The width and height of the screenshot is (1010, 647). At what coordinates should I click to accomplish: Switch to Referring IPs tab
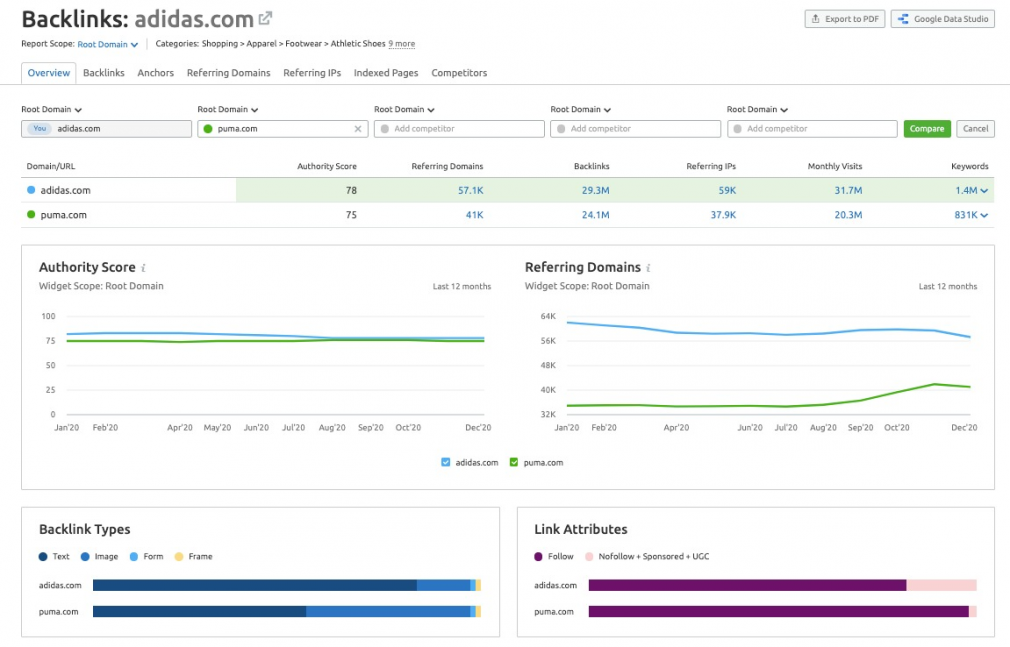click(x=312, y=73)
